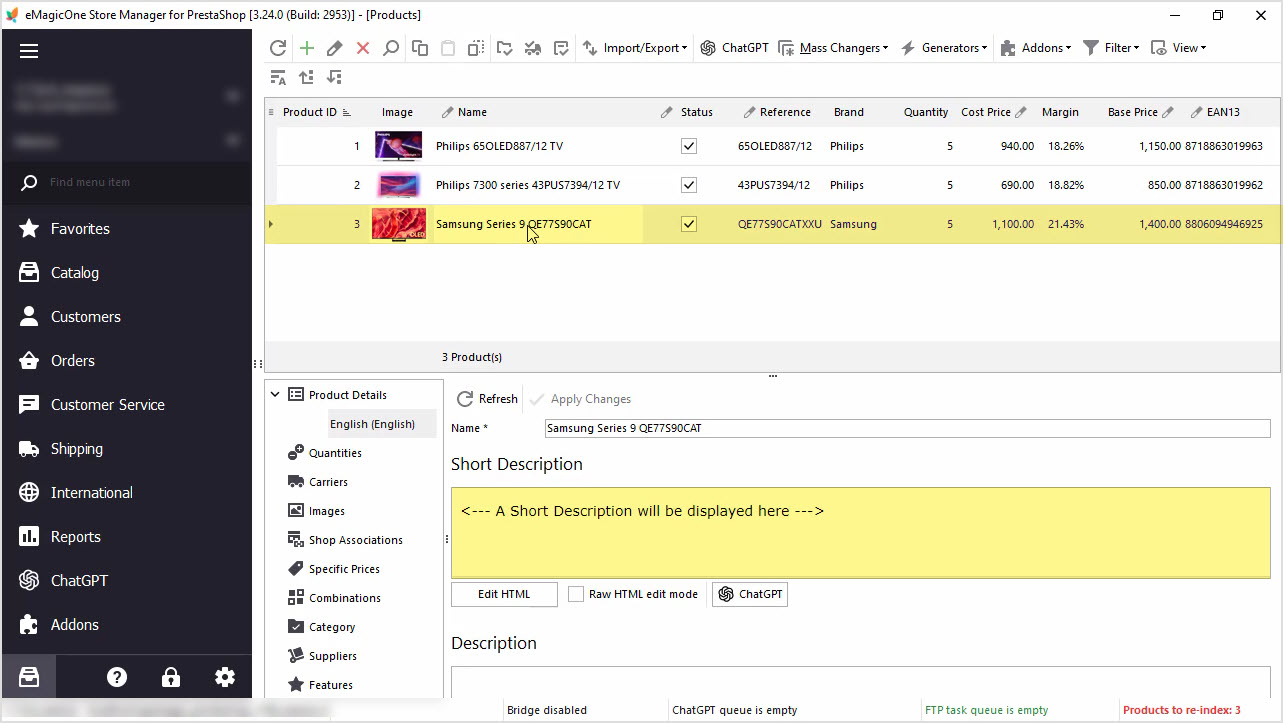The height and width of the screenshot is (723, 1283).
Task: Open settings gear in sidebar footer
Action: click(225, 677)
